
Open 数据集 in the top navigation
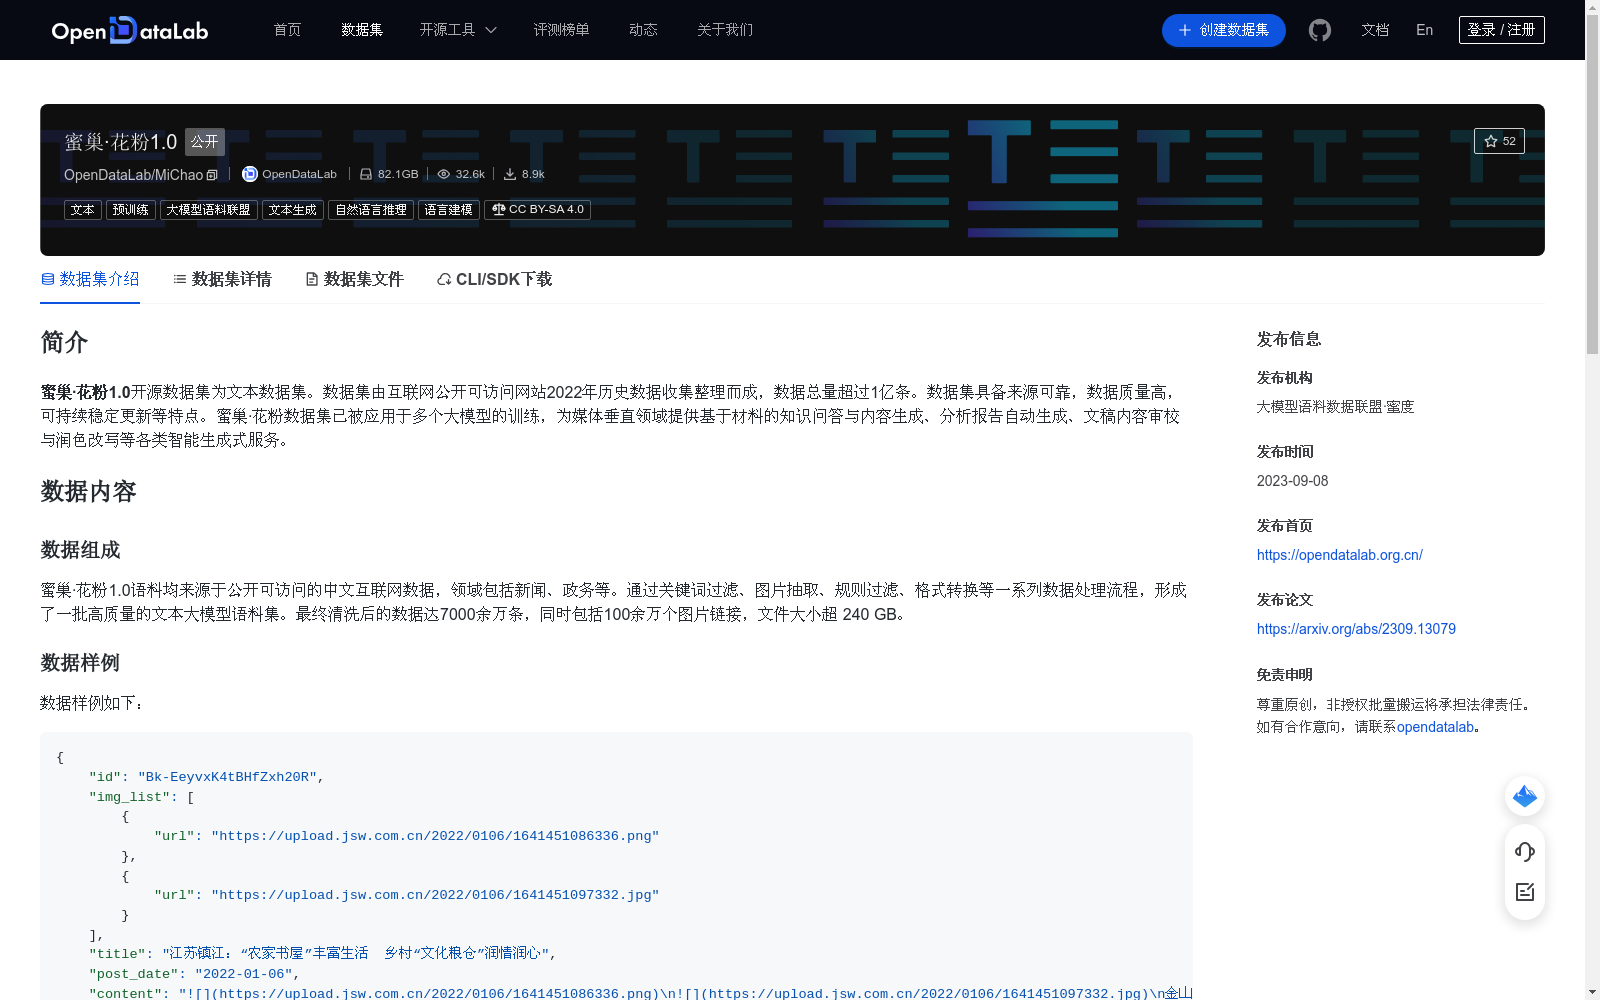(x=362, y=30)
